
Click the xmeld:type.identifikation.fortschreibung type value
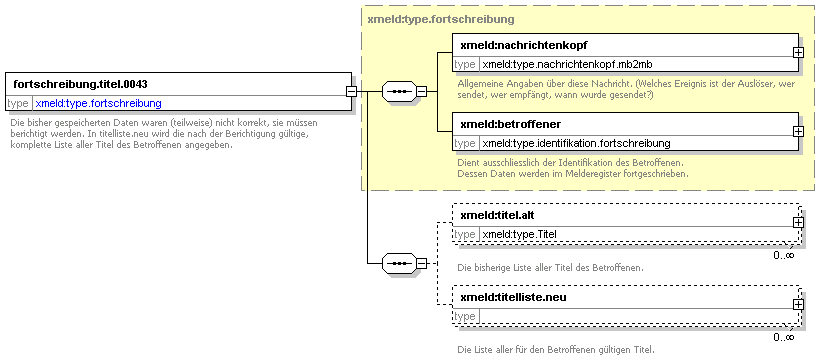click(x=576, y=143)
